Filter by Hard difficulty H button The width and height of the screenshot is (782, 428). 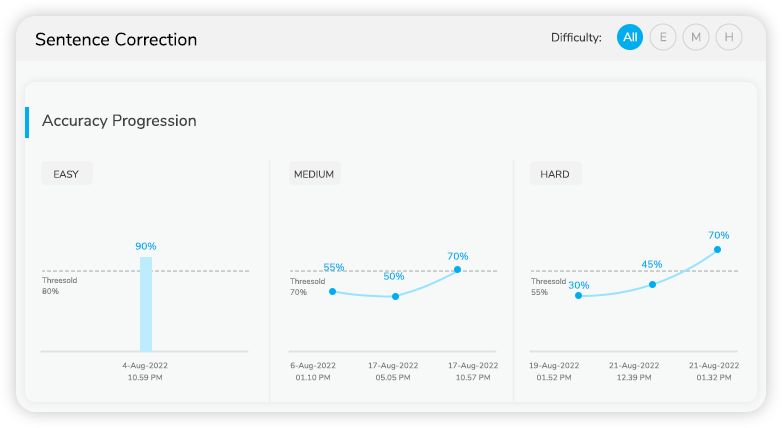pyautogui.click(x=729, y=37)
